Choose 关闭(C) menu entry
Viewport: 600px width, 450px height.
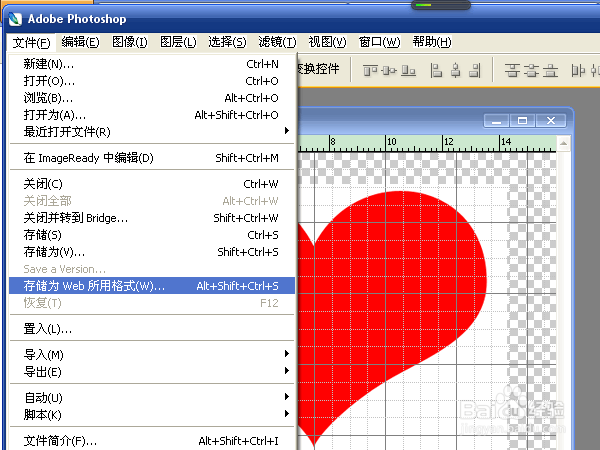(x=152, y=184)
